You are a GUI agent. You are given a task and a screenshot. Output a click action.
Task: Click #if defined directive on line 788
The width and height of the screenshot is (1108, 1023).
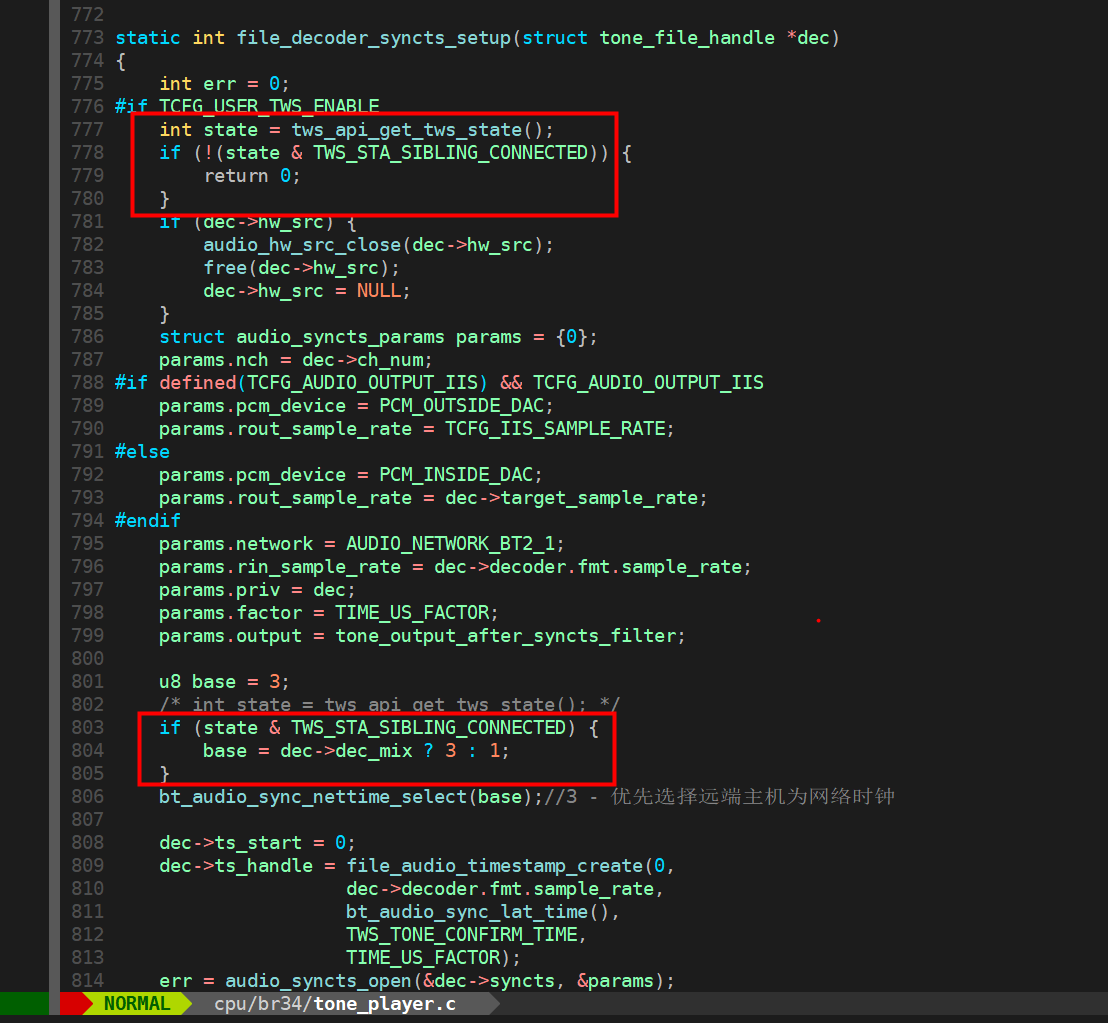175,383
